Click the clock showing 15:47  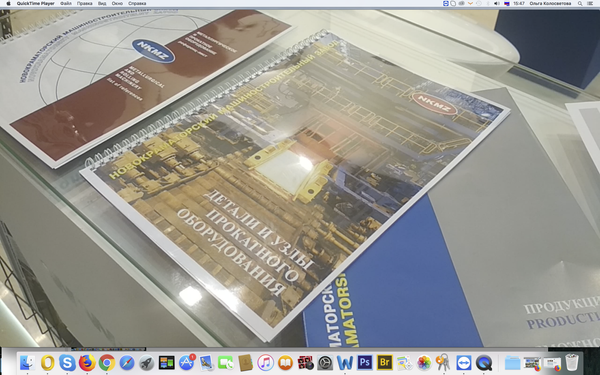(519, 3)
